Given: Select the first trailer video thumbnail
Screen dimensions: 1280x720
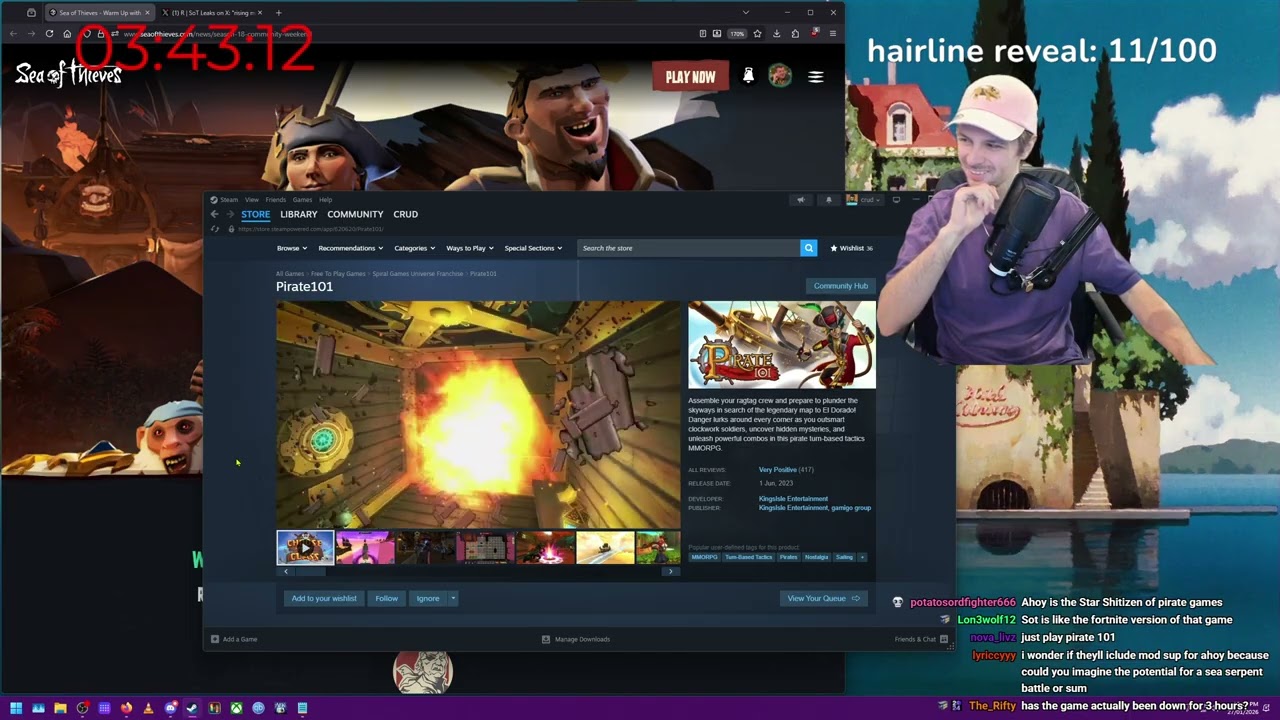Looking at the screenshot, I should pyautogui.click(x=305, y=548).
